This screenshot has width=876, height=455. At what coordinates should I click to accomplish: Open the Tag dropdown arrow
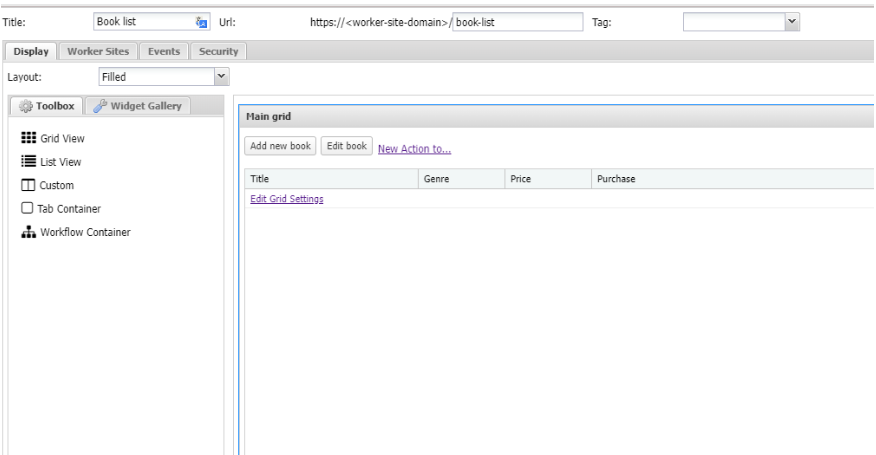click(792, 22)
